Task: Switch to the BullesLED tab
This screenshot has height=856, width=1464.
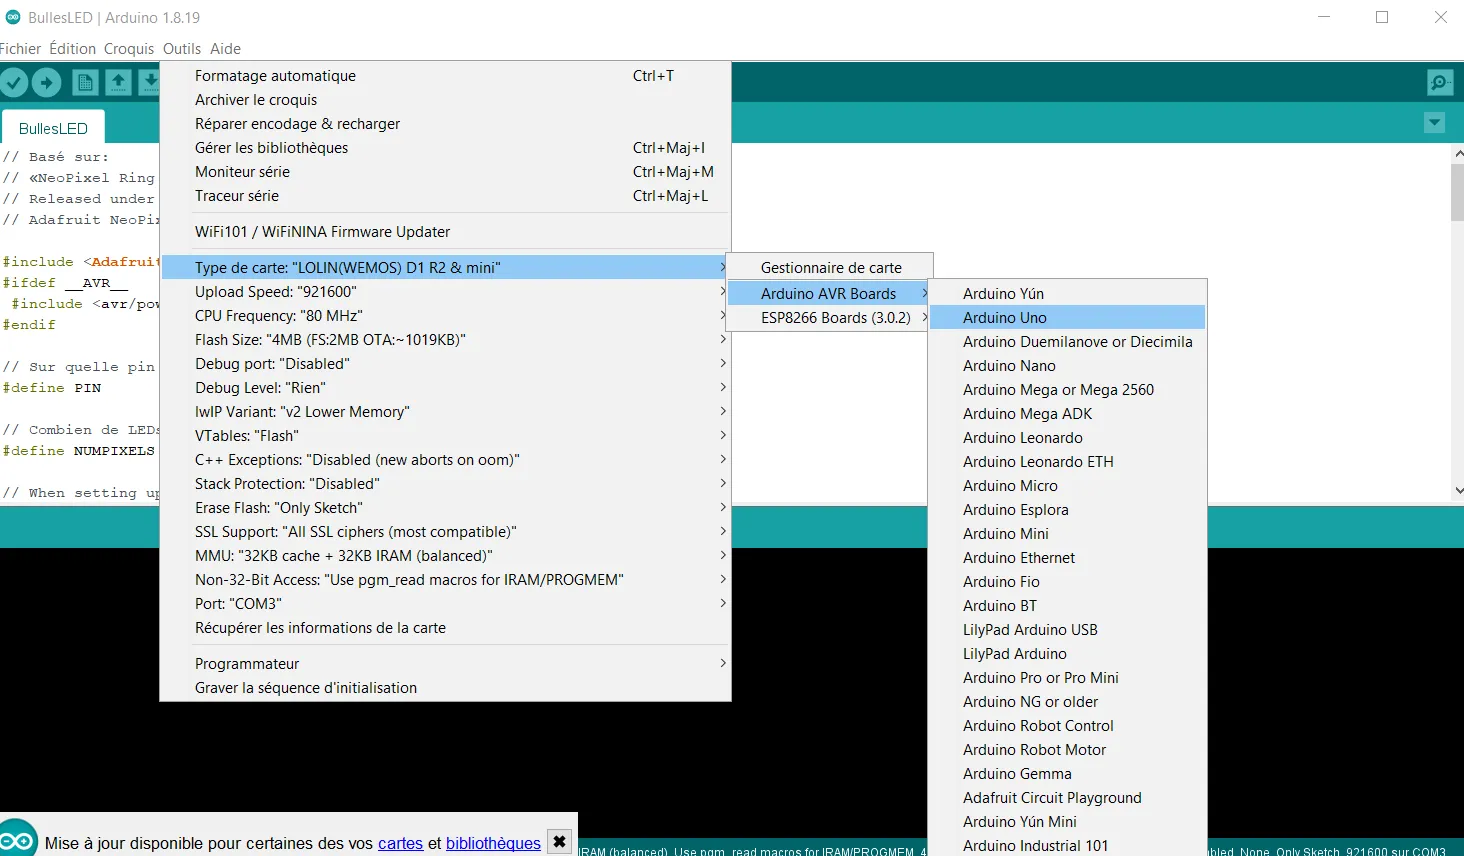Action: 53,128
